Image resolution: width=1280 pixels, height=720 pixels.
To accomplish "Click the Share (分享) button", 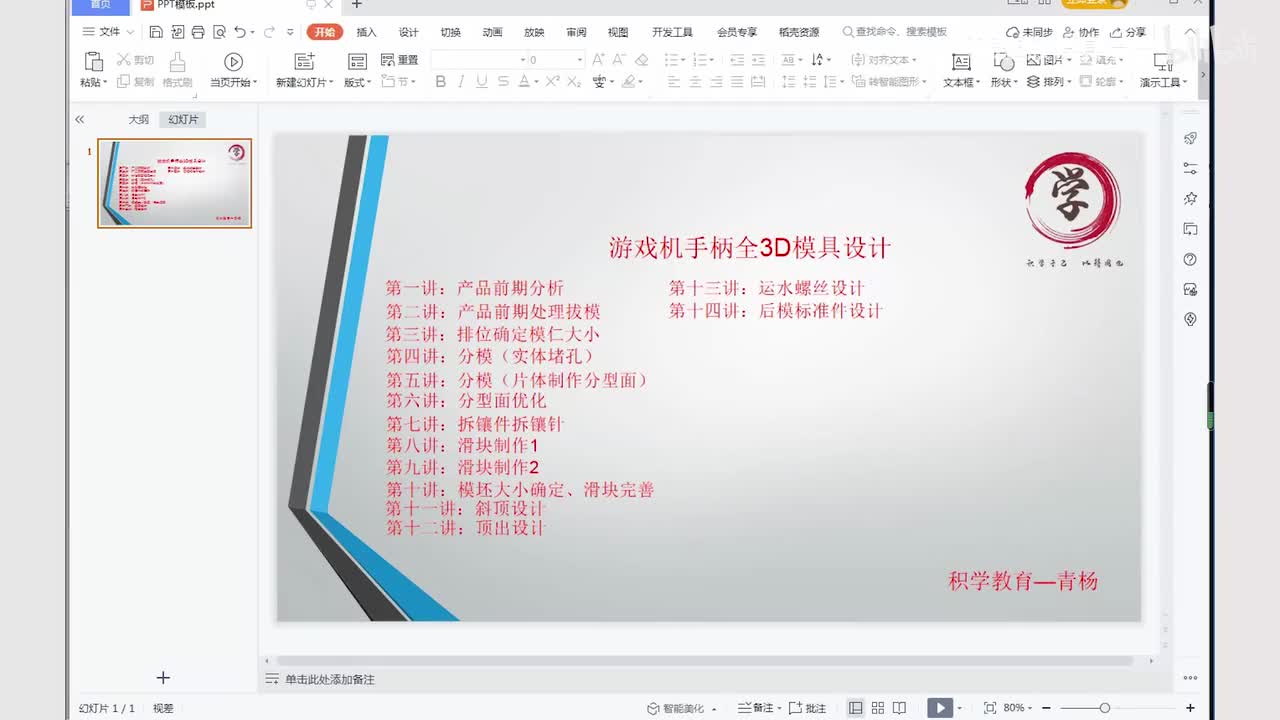I will tap(1128, 32).
